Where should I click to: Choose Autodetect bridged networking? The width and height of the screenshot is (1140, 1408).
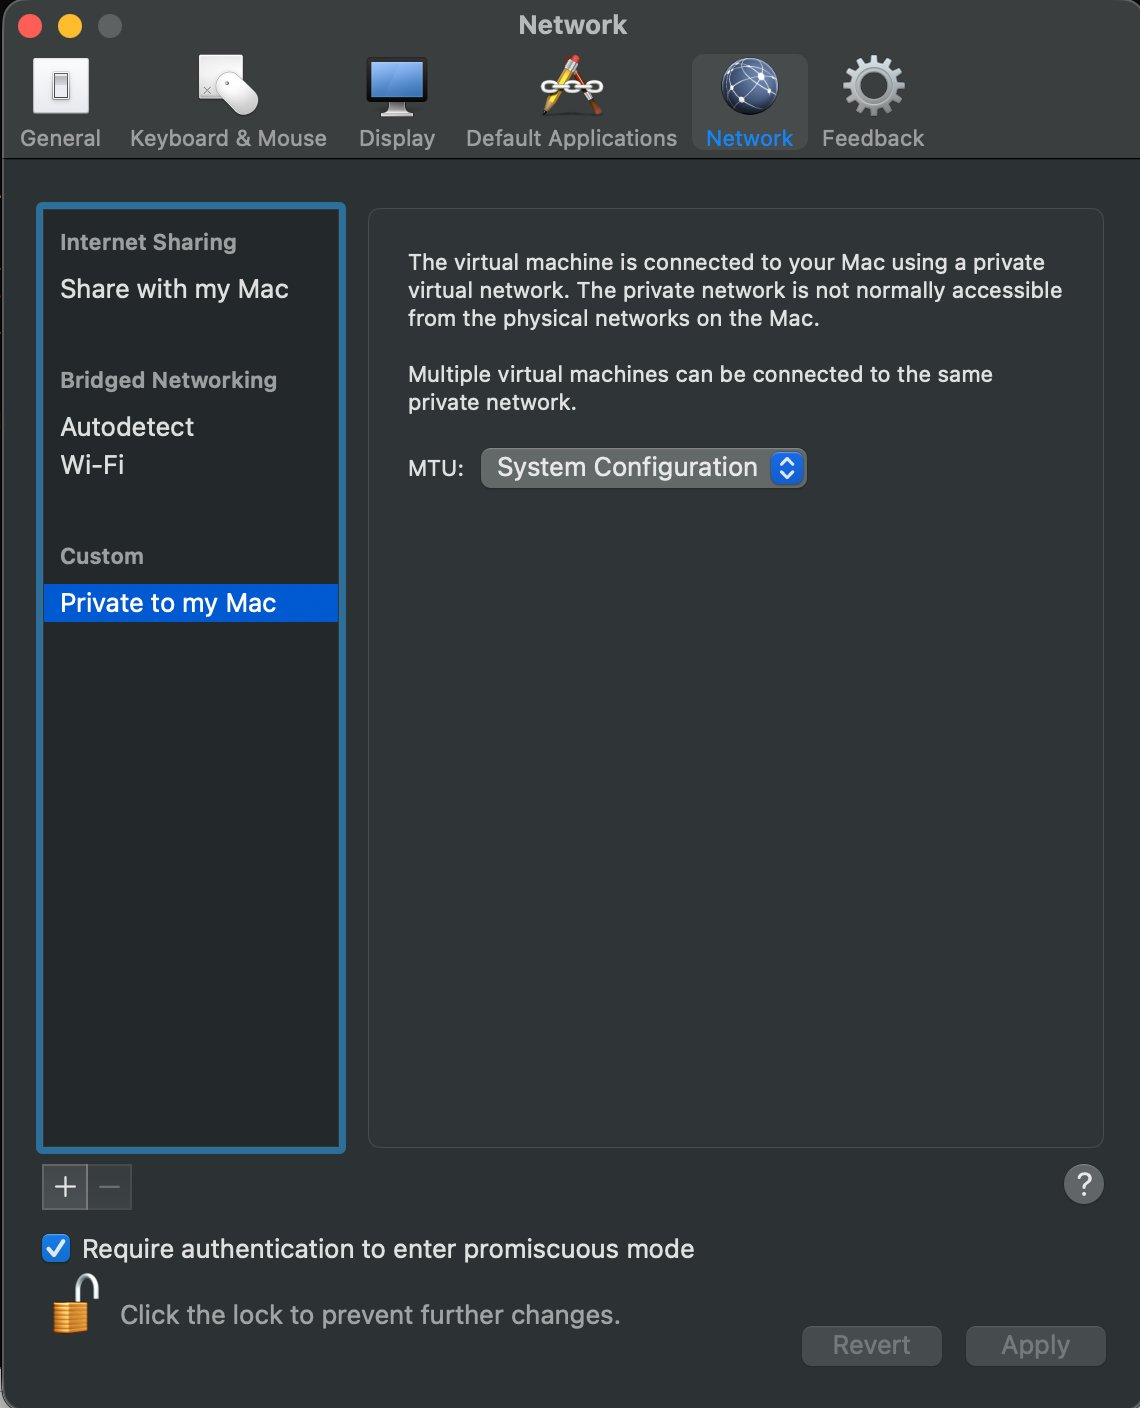126,427
